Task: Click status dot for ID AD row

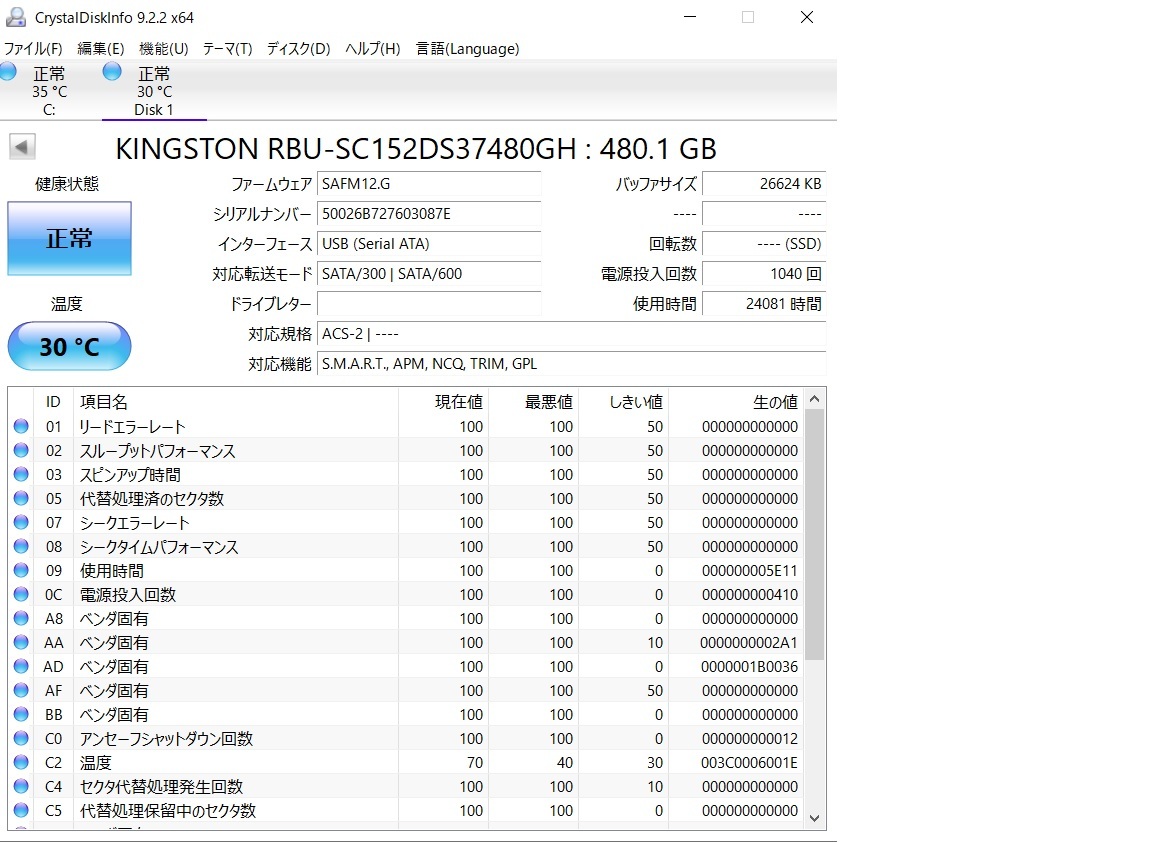Action: (21, 666)
